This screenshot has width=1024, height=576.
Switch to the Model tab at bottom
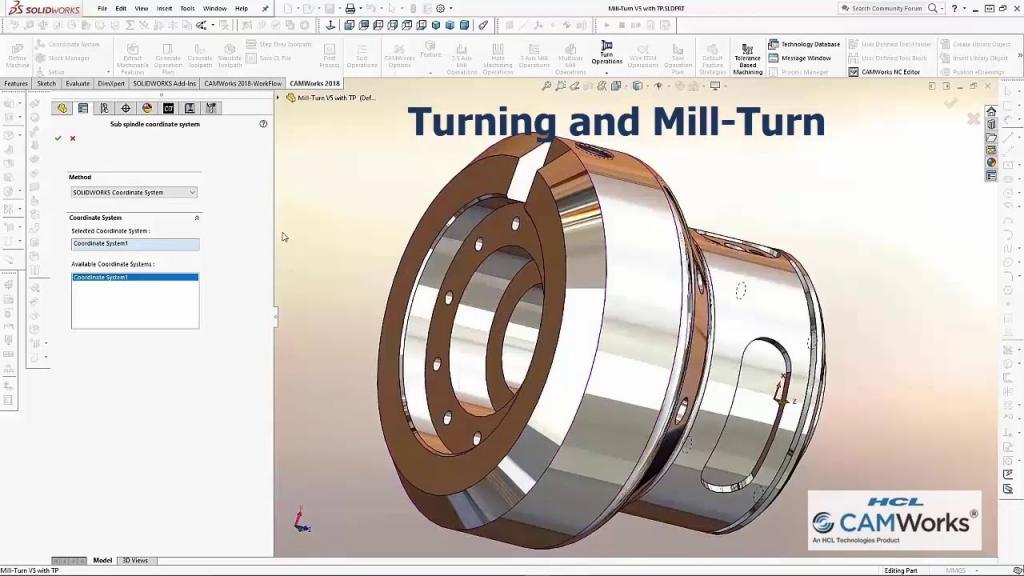[103, 560]
